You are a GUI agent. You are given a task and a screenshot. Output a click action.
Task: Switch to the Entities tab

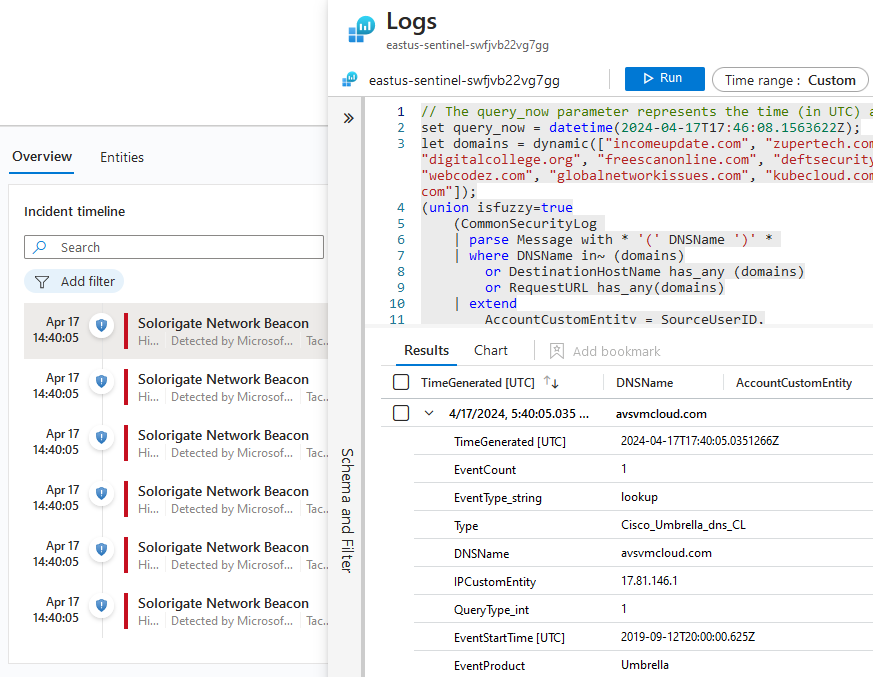(121, 158)
